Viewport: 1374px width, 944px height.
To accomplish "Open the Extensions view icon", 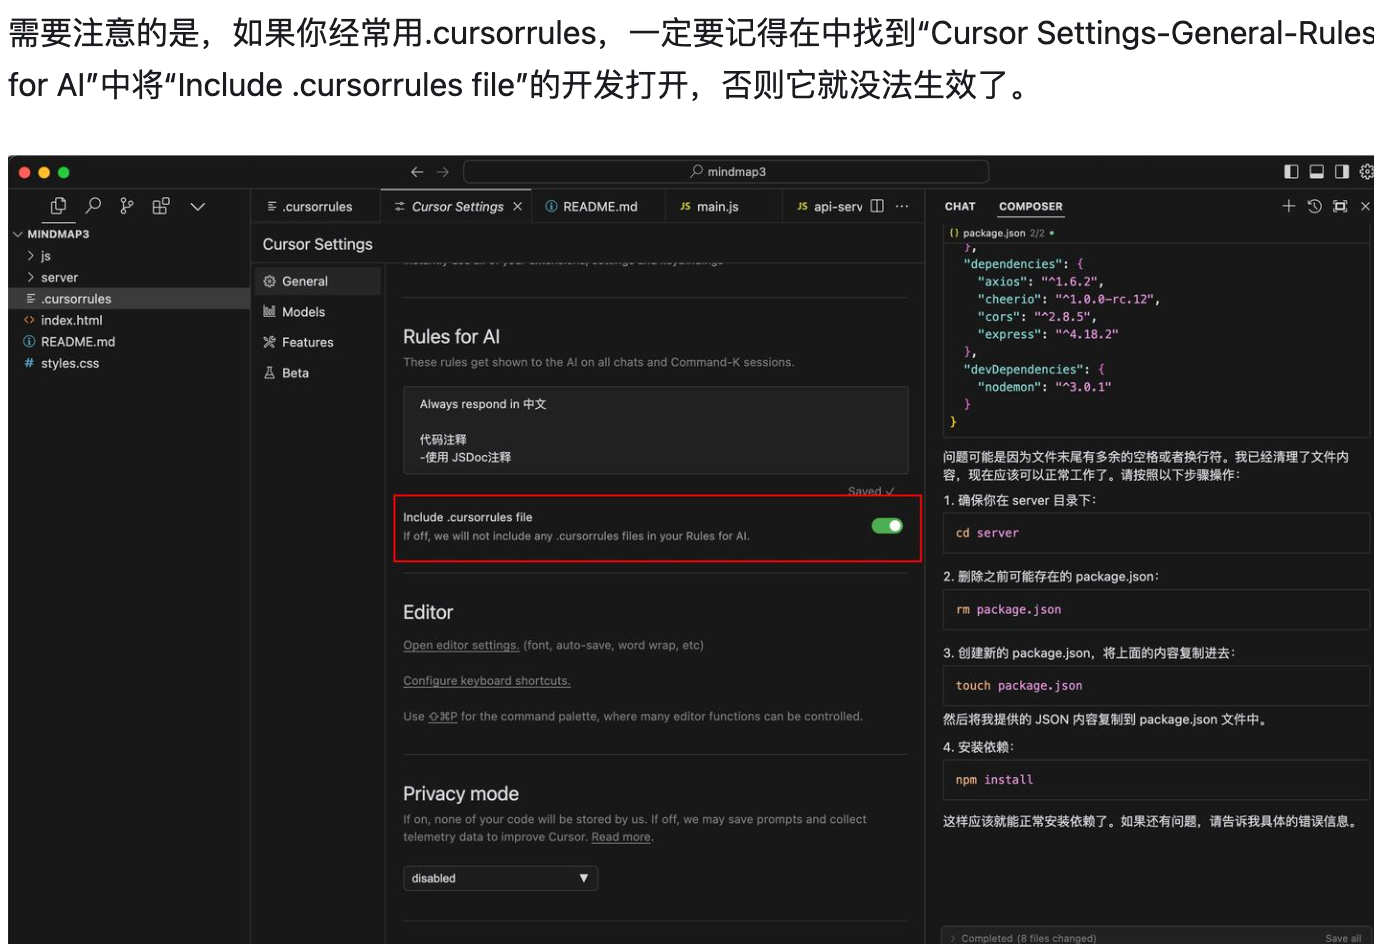I will 160,206.
